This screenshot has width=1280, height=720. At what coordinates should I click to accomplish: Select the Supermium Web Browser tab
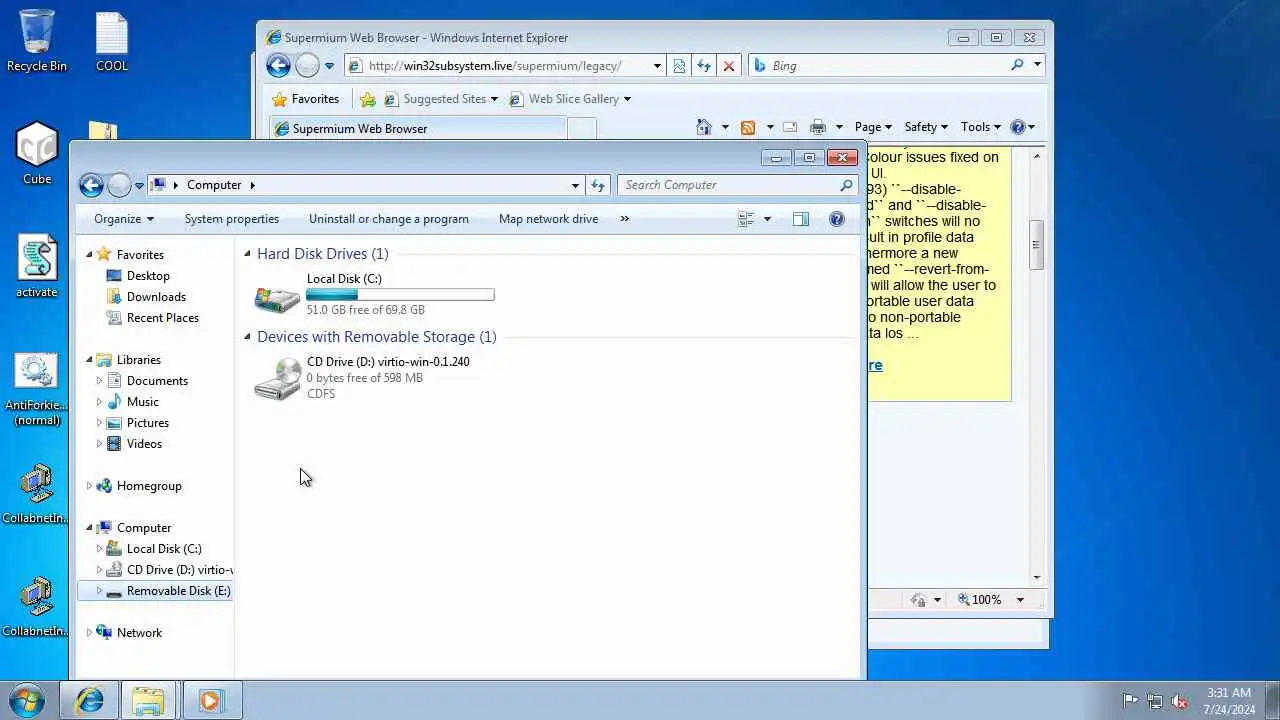(x=417, y=128)
